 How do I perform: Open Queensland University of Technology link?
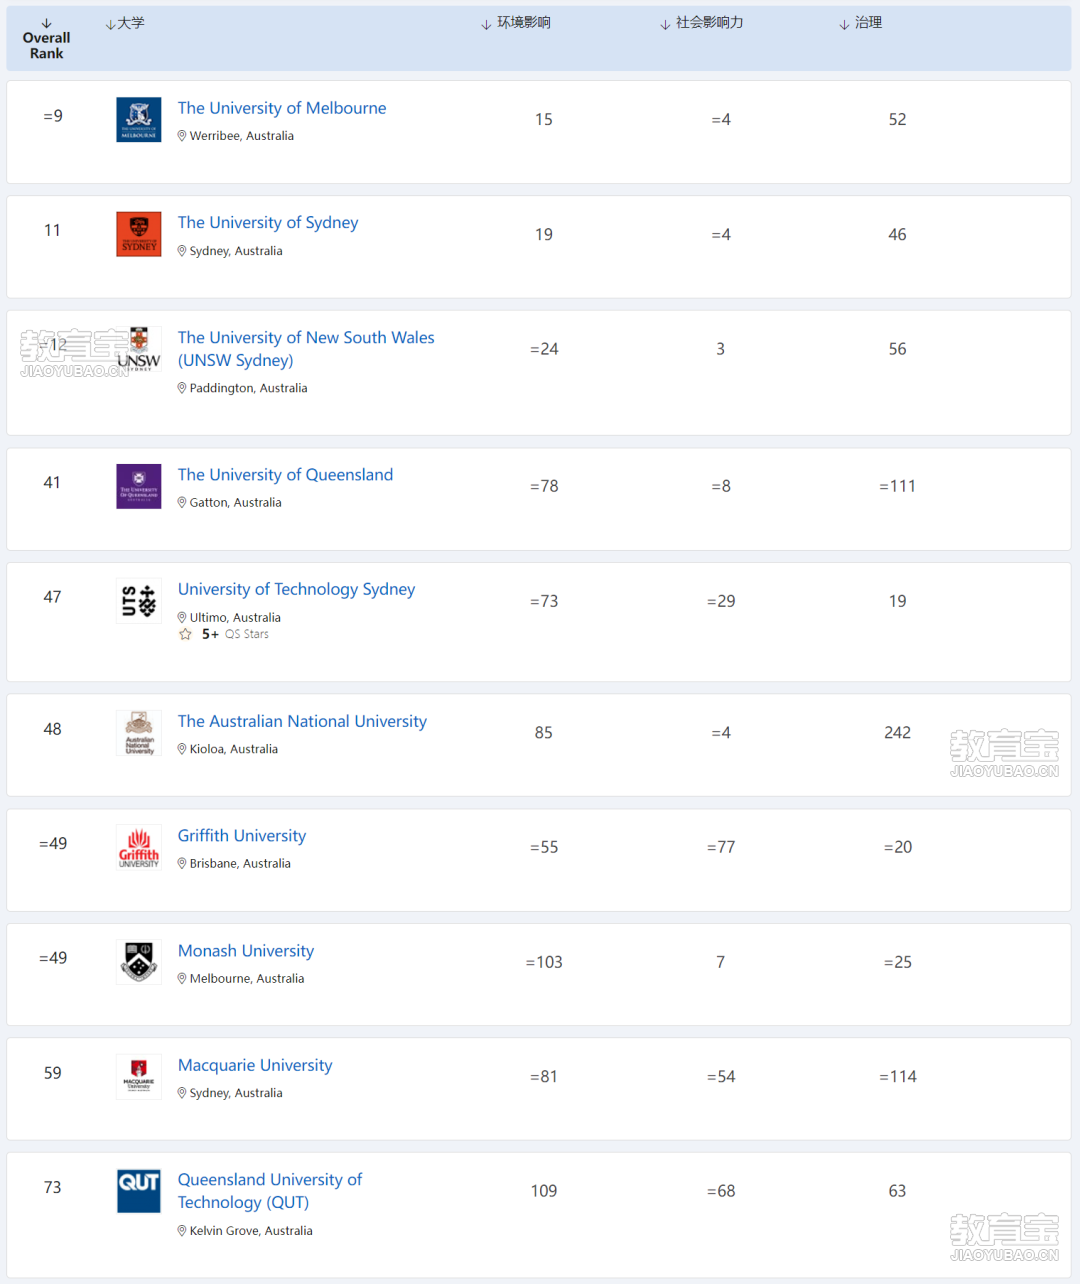click(x=270, y=1191)
